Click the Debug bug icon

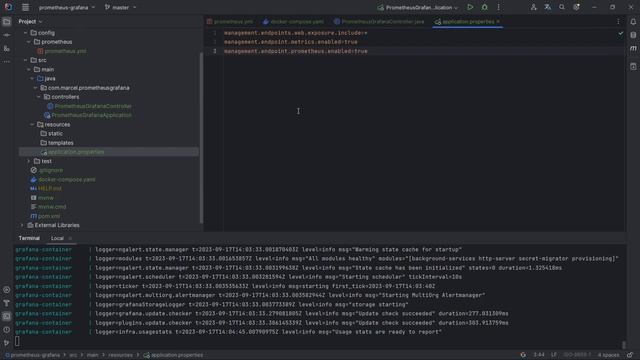coord(484,7)
